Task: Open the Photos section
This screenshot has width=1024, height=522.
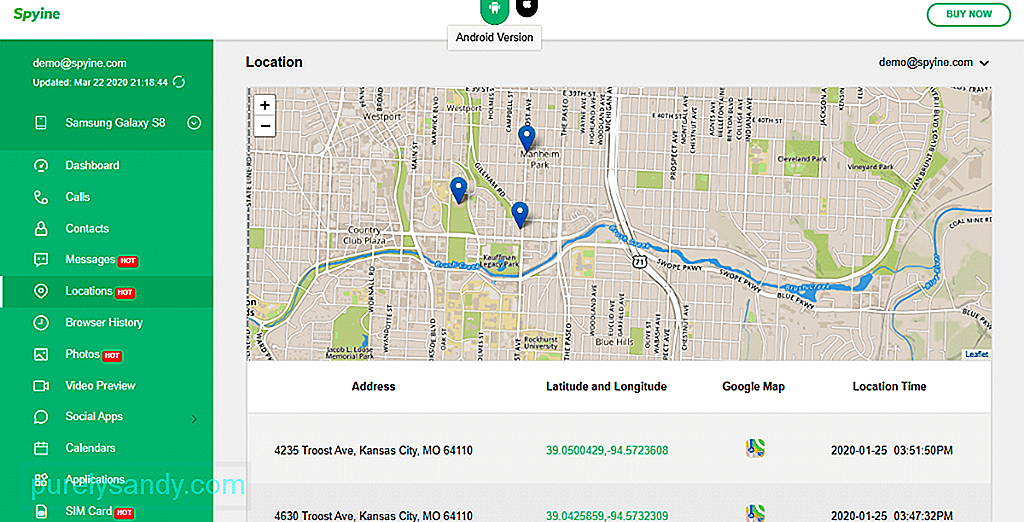Action: pos(82,353)
